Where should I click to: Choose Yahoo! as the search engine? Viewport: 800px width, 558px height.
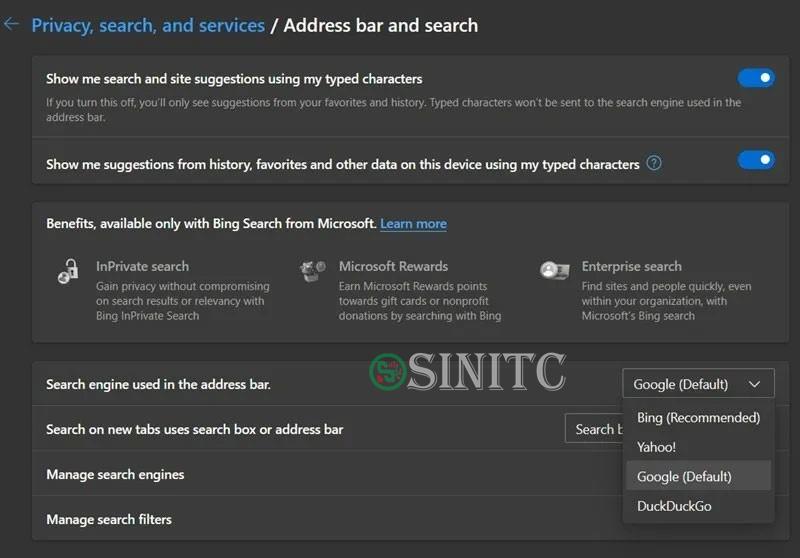(x=698, y=447)
